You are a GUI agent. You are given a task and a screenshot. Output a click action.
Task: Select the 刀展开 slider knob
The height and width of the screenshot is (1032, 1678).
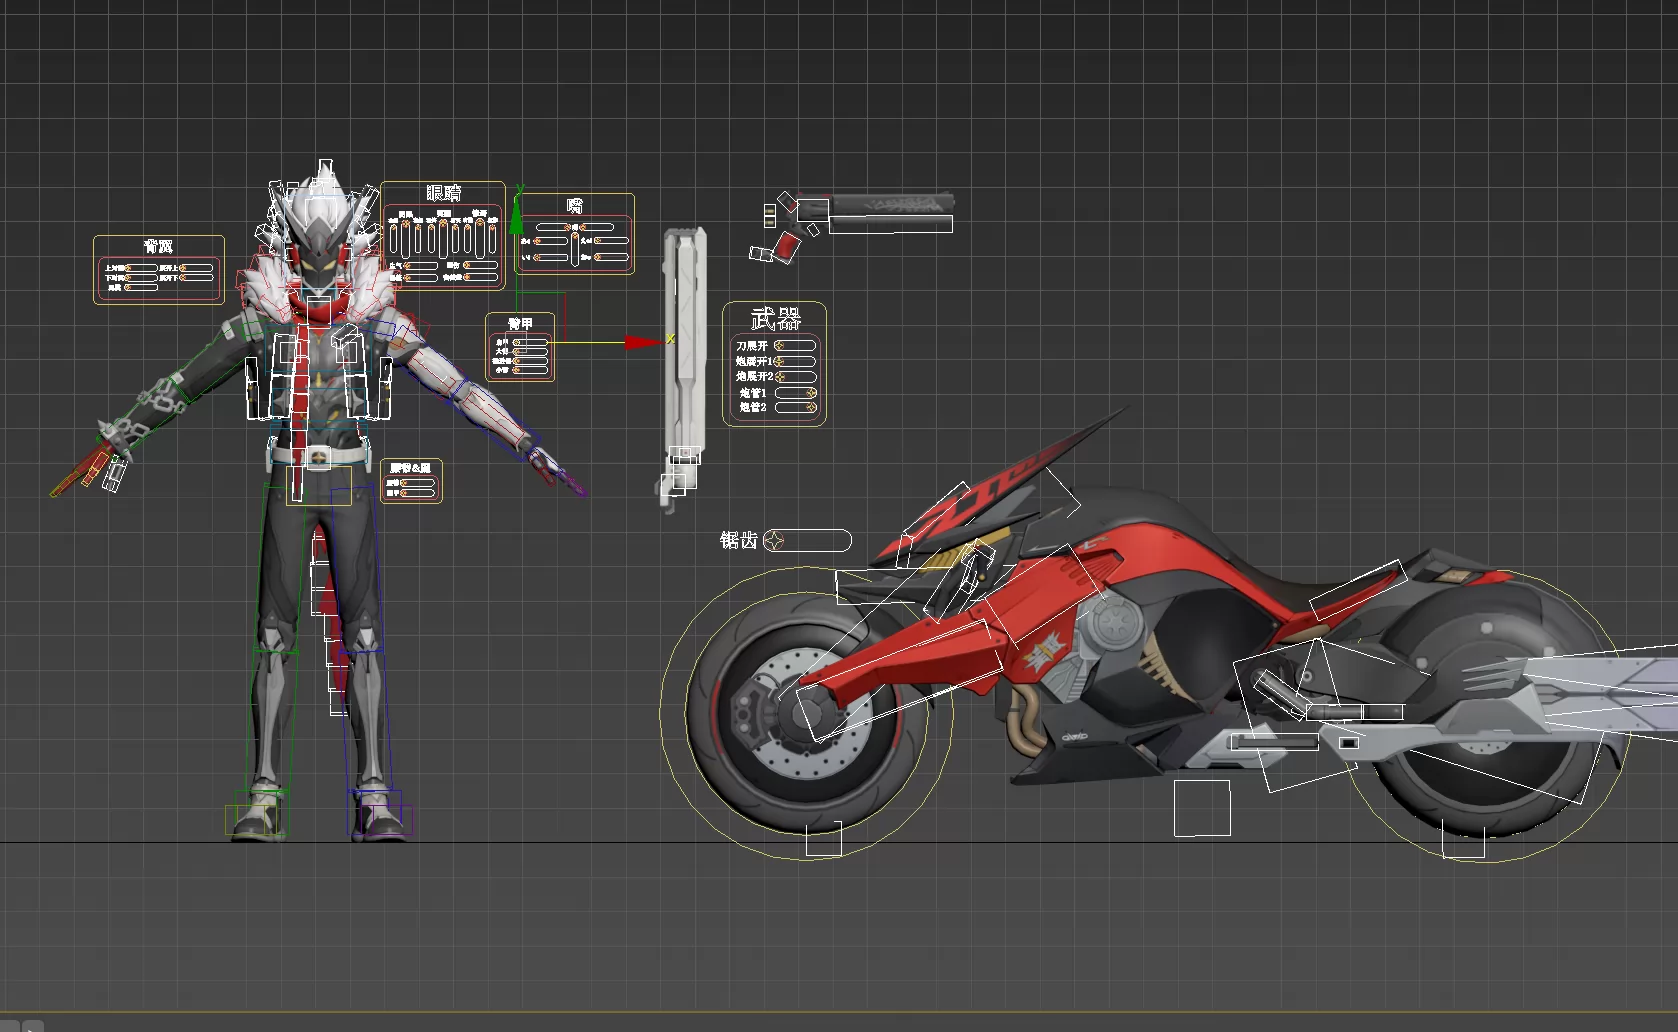tap(779, 346)
